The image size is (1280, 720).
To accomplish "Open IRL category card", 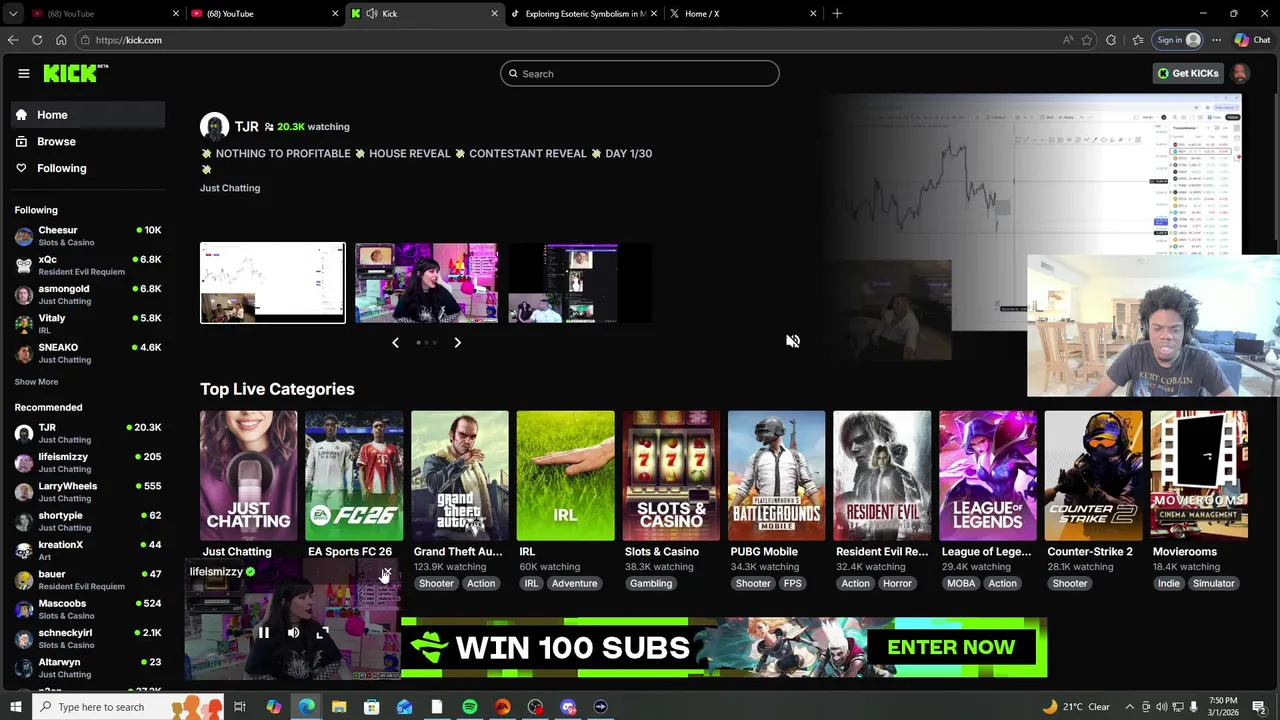I will coord(566,476).
